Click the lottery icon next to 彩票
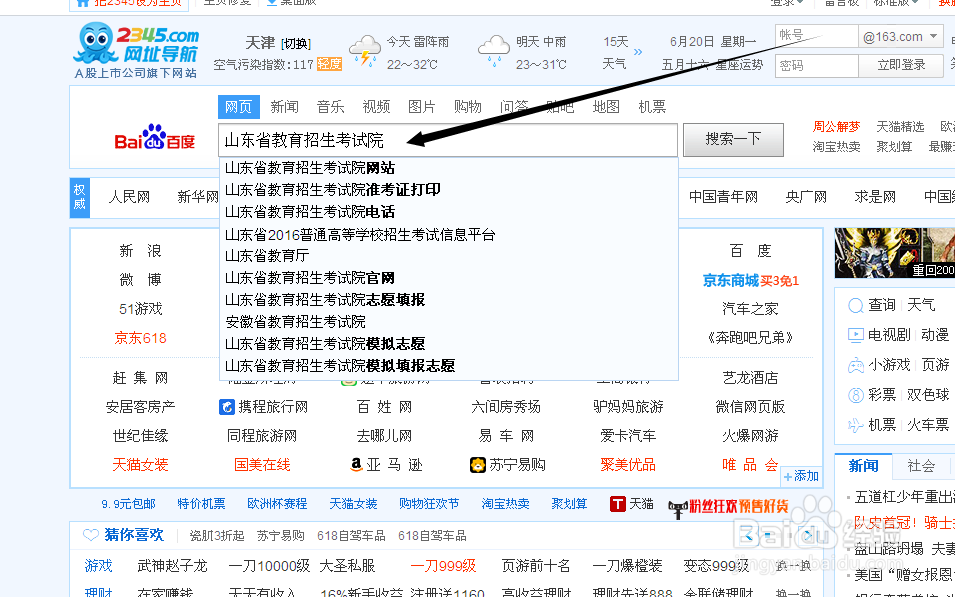The height and width of the screenshot is (597, 955). point(856,395)
